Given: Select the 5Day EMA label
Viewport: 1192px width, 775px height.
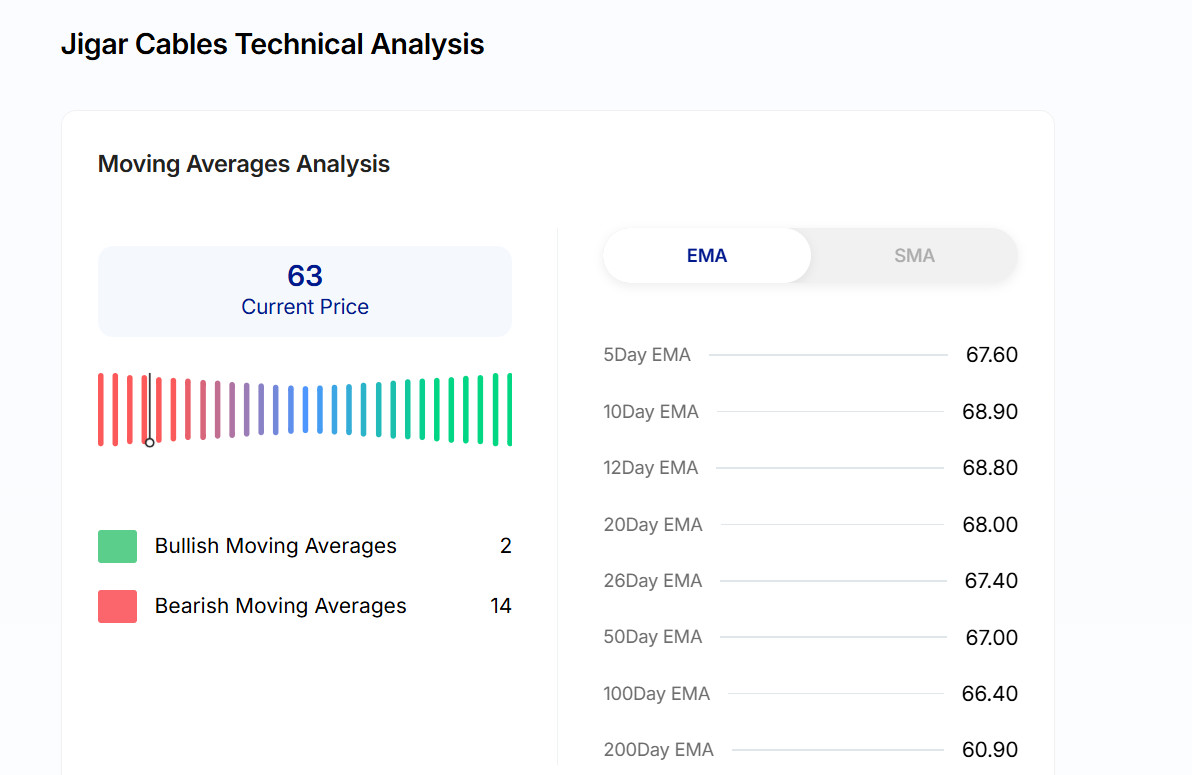Looking at the screenshot, I should pyautogui.click(x=647, y=355).
